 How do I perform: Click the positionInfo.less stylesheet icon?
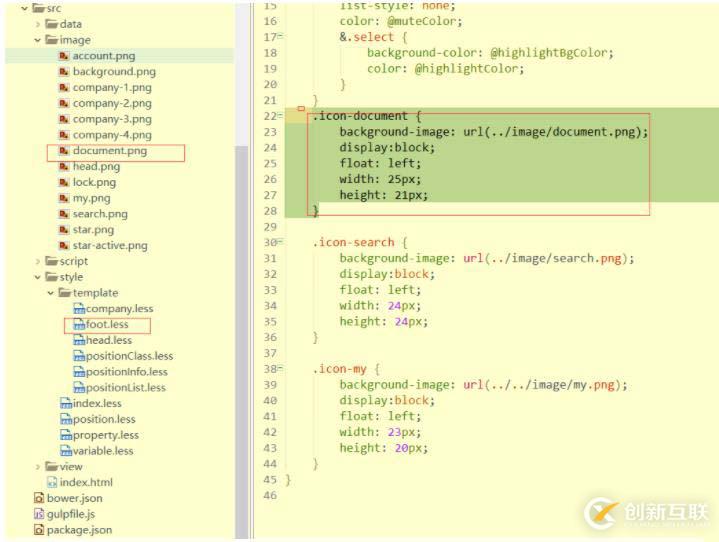tap(79, 372)
